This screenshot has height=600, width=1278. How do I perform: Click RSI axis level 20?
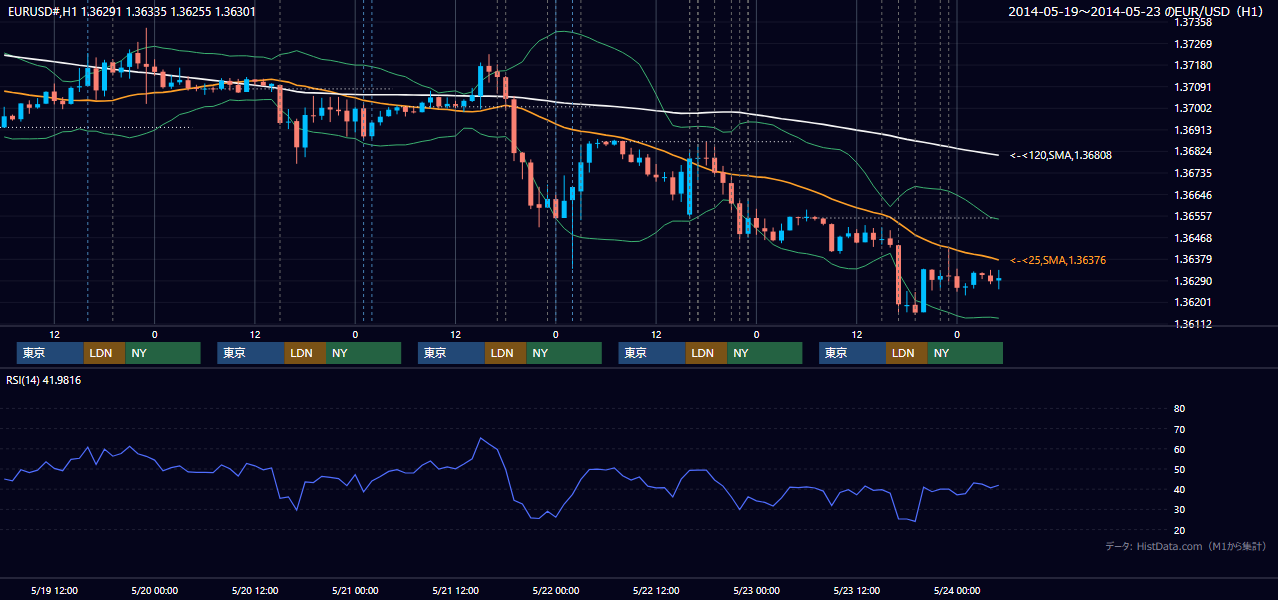click(1180, 530)
